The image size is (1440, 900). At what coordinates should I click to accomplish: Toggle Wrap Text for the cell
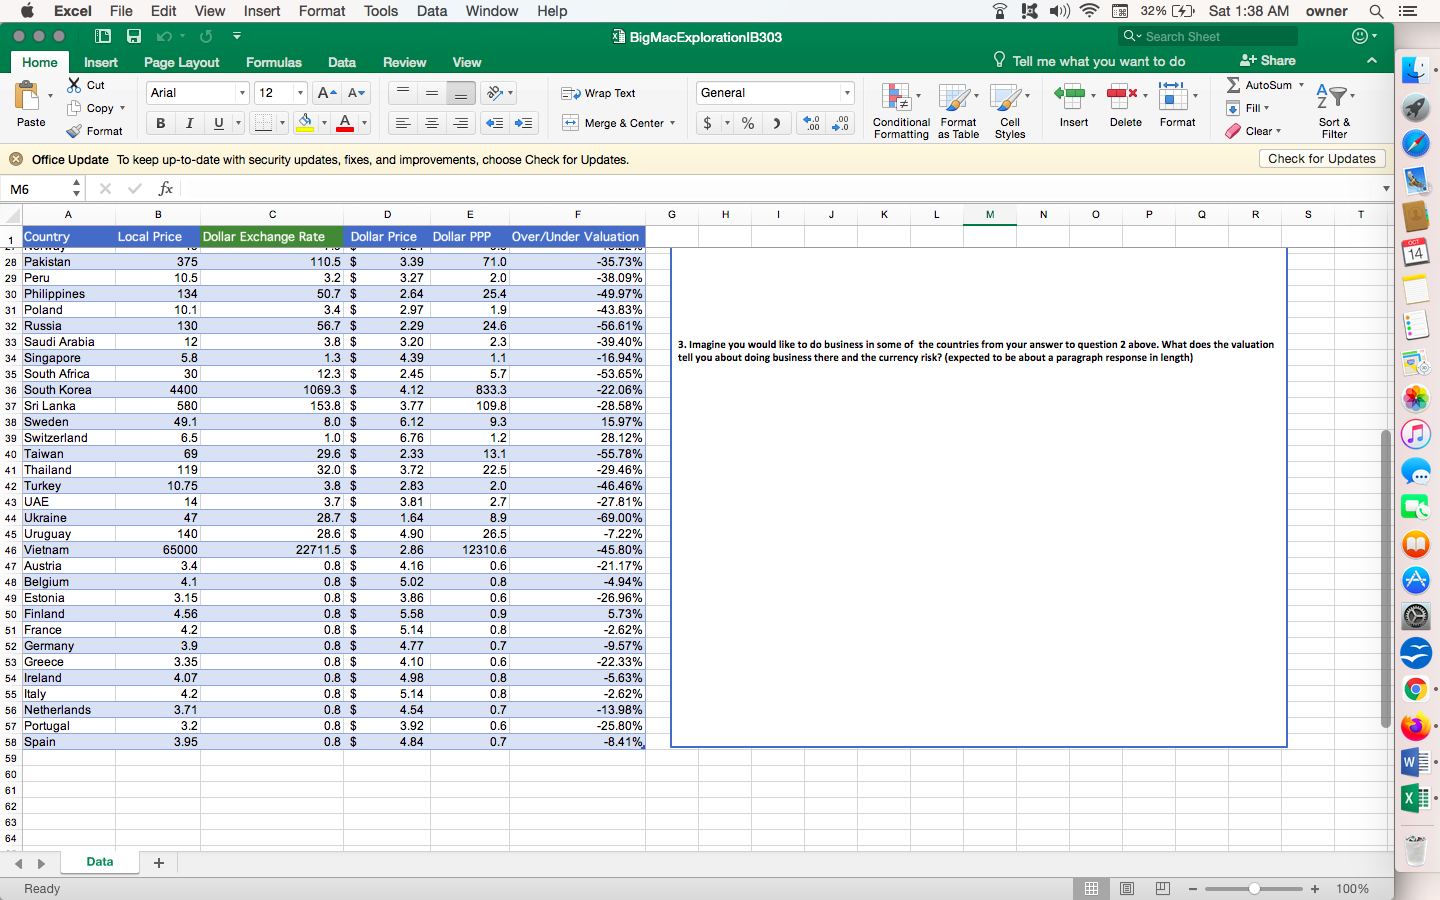[x=599, y=93]
